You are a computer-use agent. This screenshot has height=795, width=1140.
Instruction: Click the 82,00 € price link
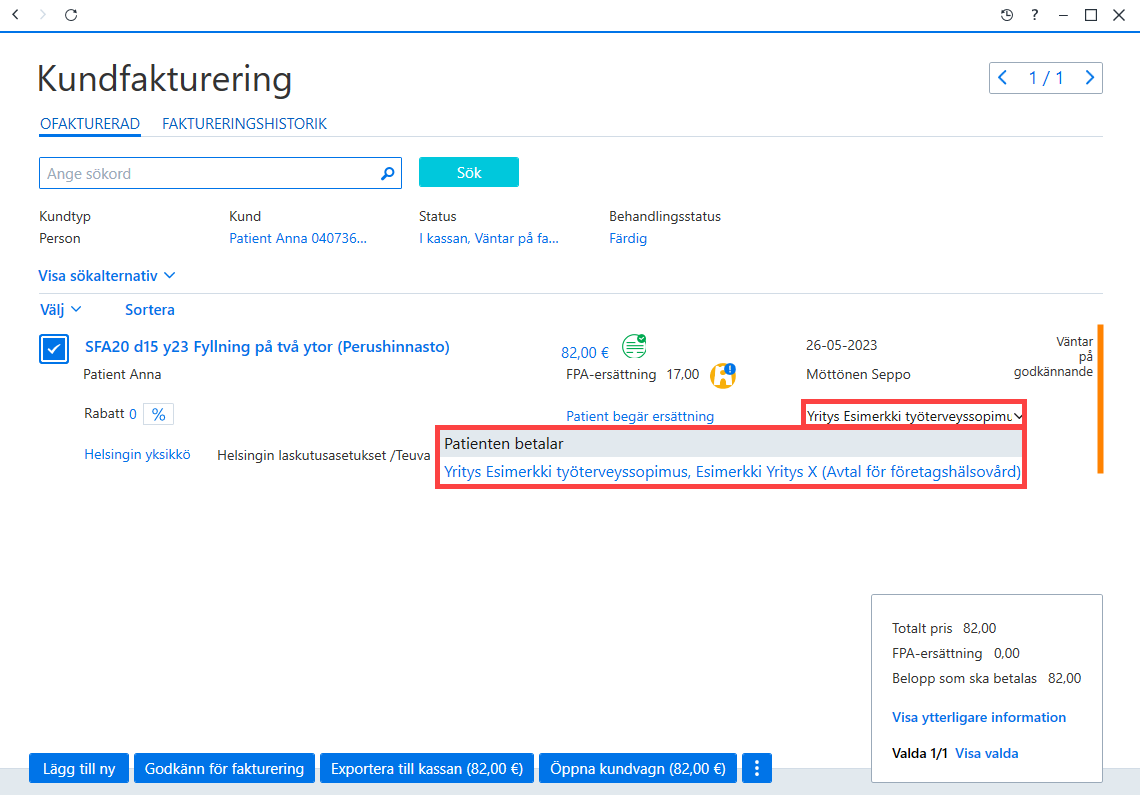coord(585,353)
